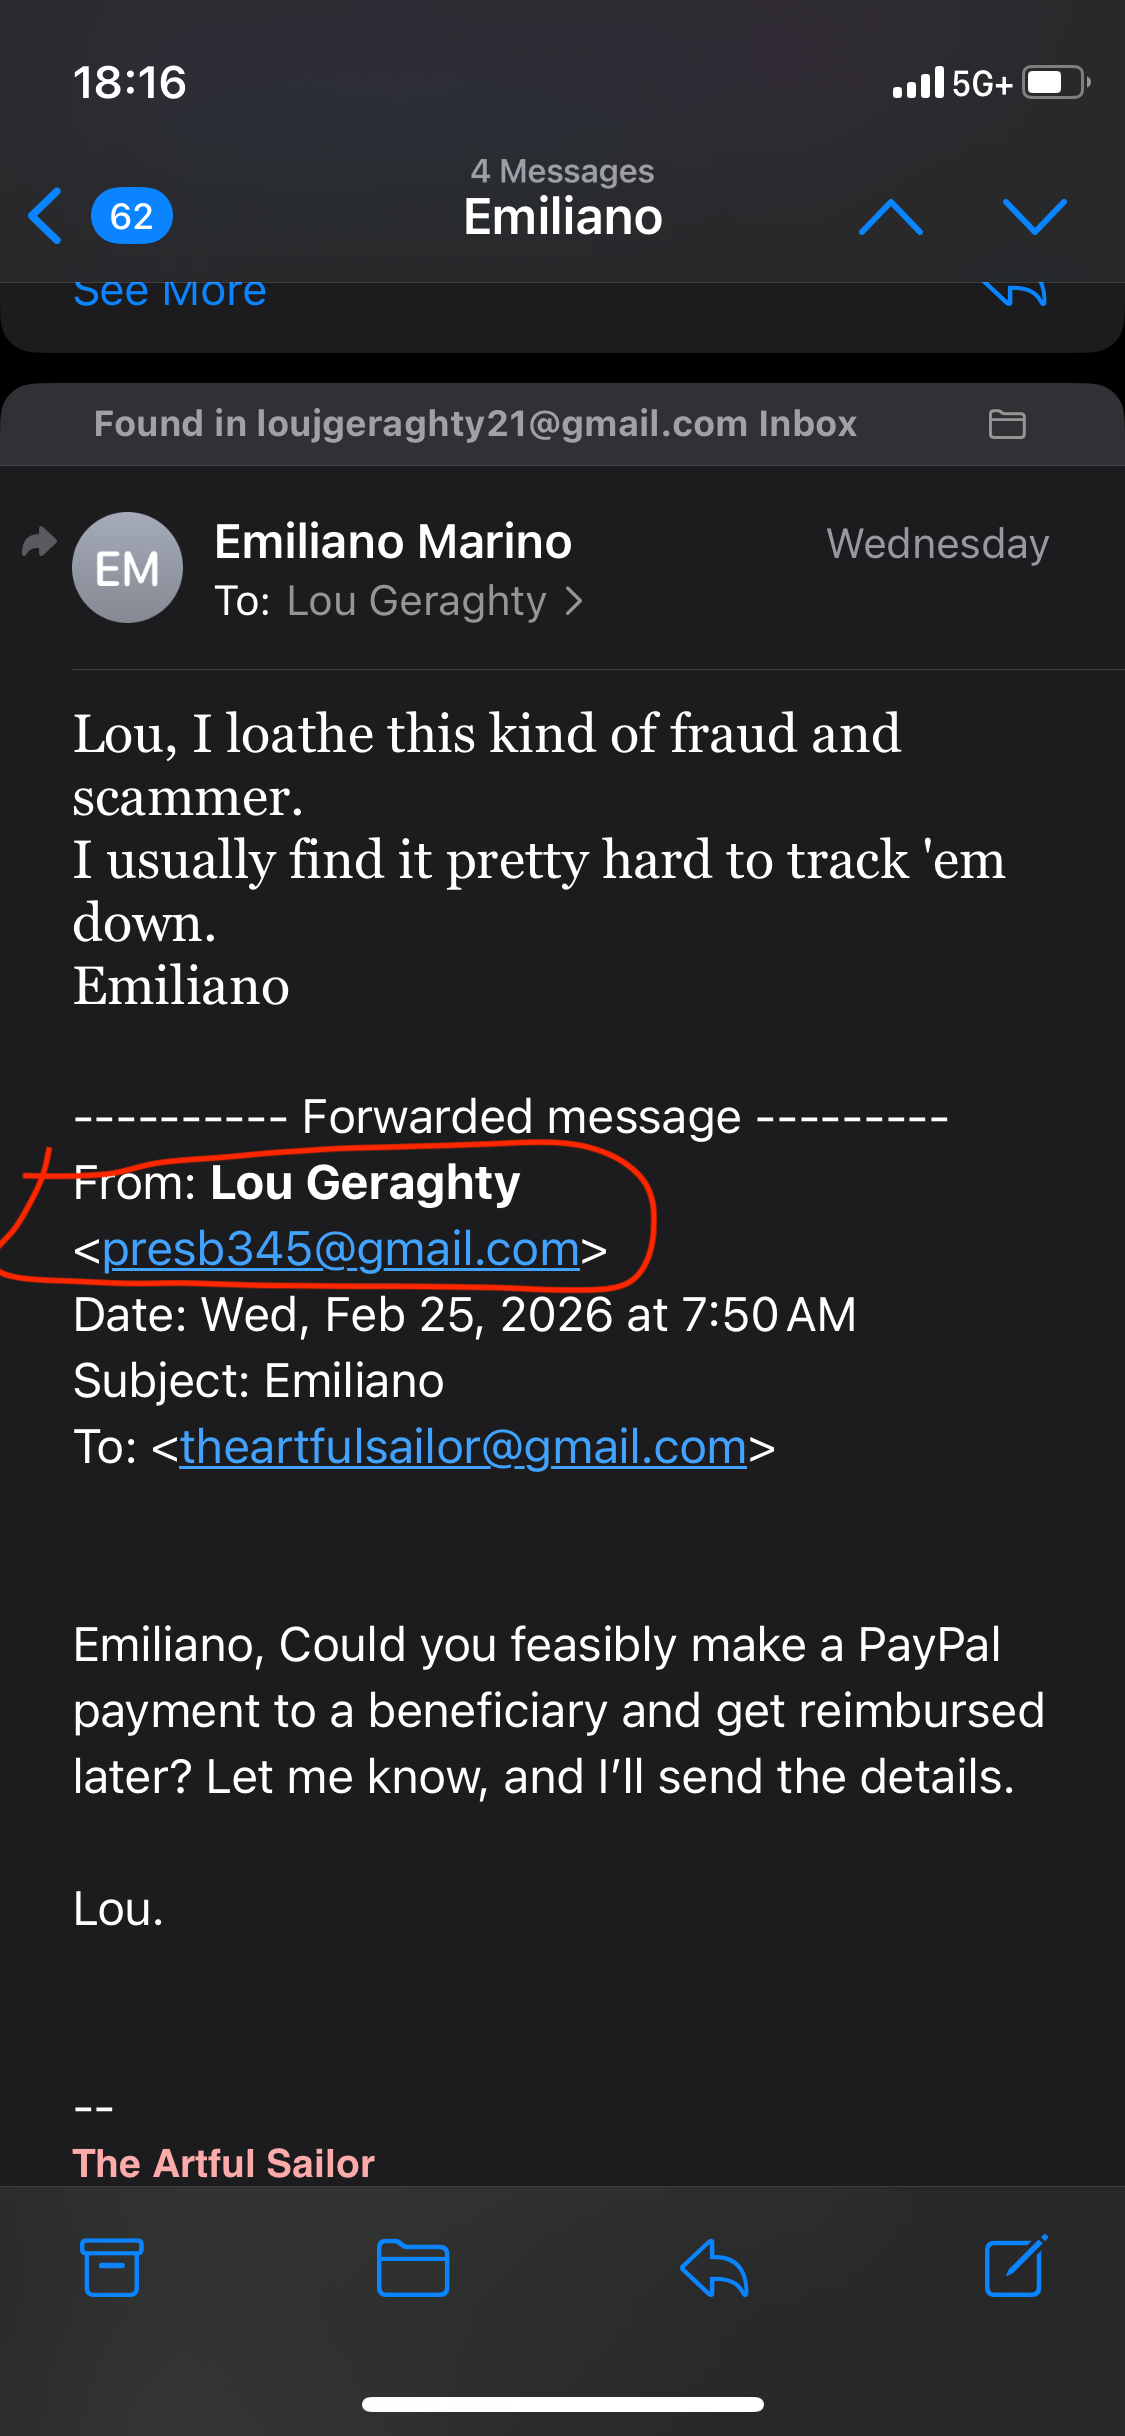Tap the status bar clock showing 18:16
Image resolution: width=1125 pixels, height=2436 pixels.
point(130,82)
